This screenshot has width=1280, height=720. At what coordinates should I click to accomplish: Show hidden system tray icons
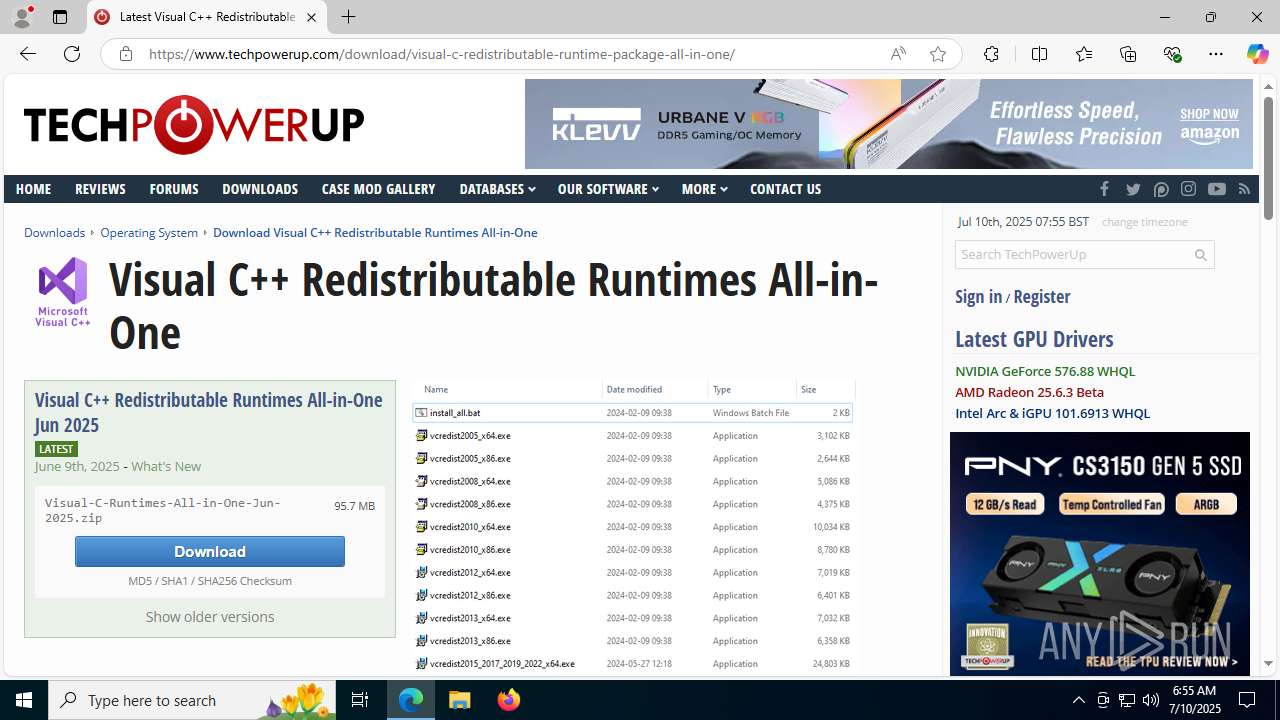pos(1078,700)
